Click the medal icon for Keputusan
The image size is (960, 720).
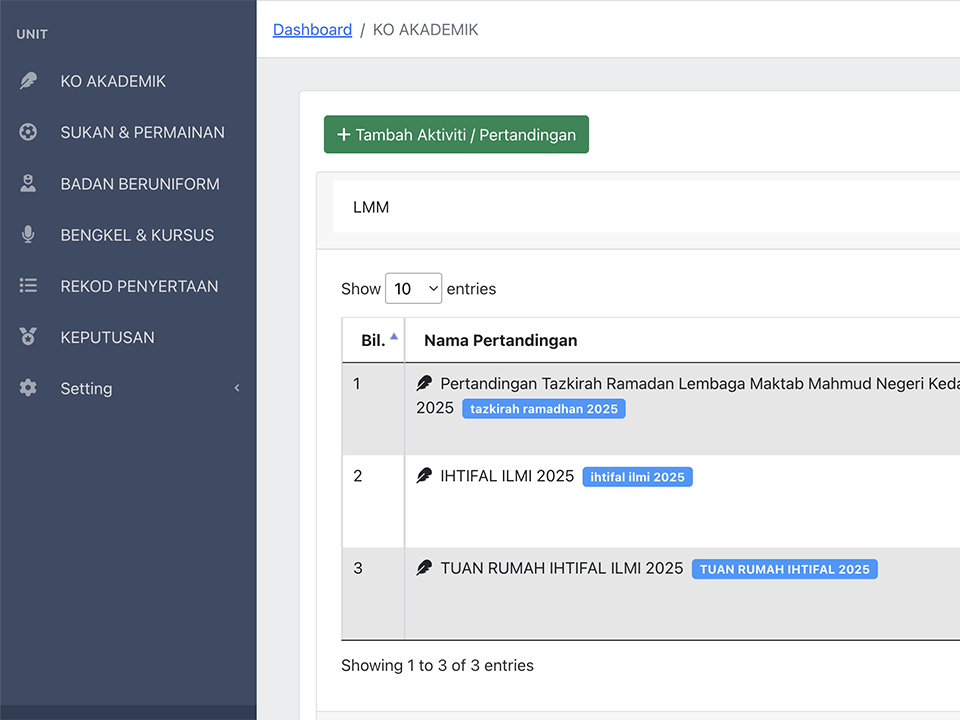28,337
